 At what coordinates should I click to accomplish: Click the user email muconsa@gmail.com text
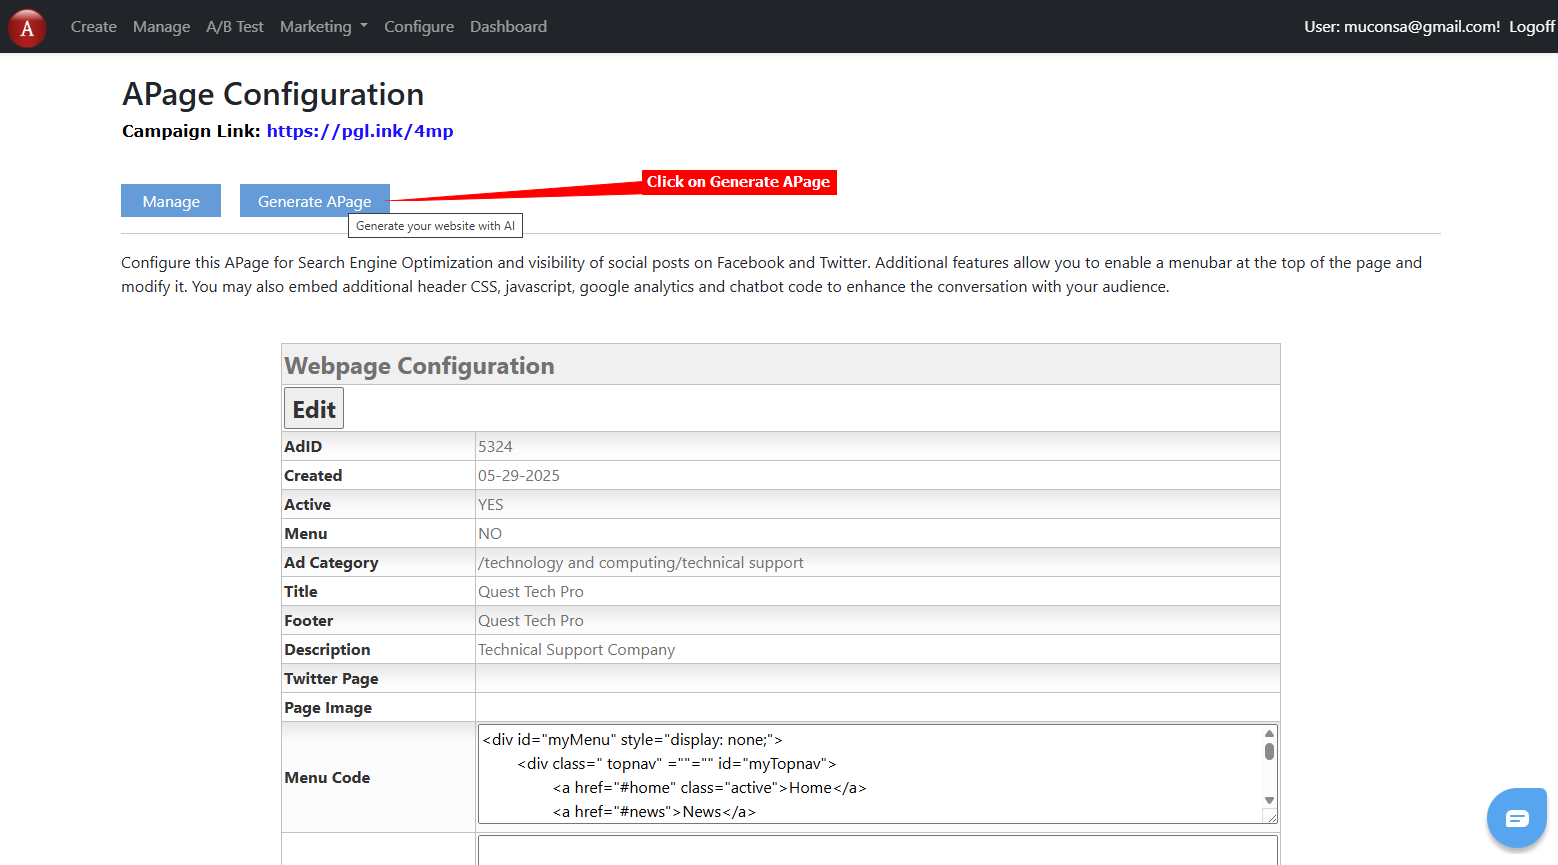1421,27
